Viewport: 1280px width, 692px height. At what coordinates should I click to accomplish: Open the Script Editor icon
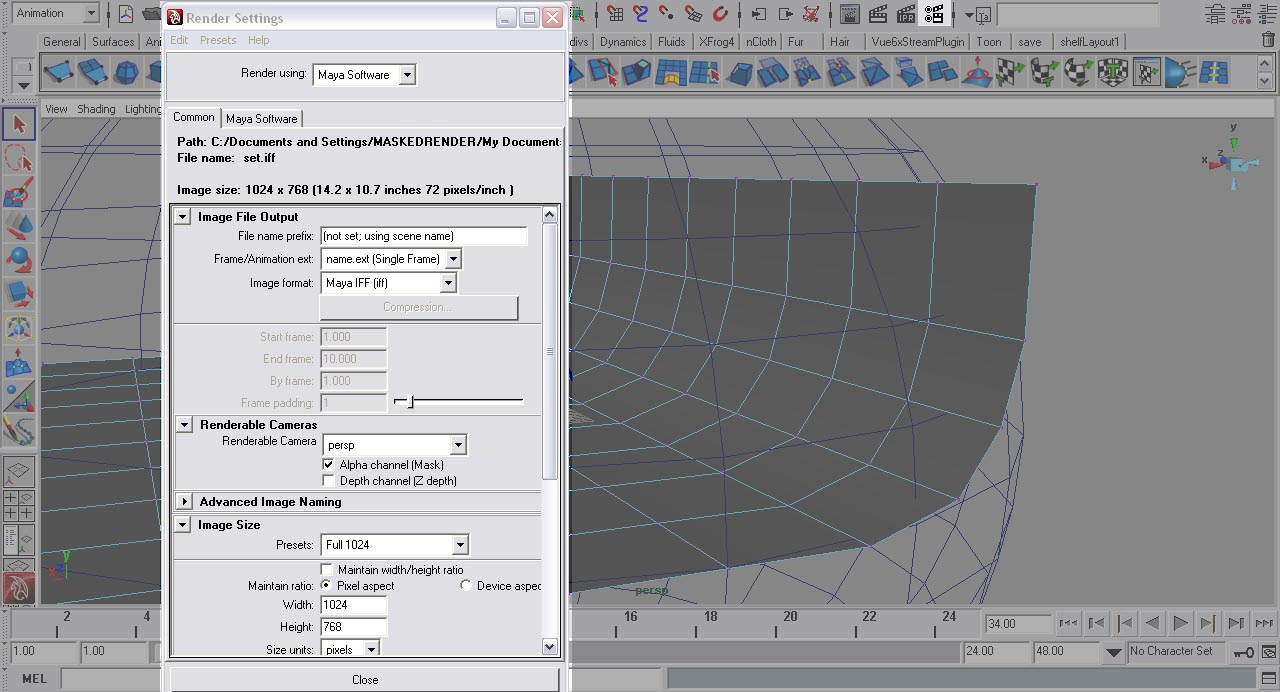(x=1269, y=679)
